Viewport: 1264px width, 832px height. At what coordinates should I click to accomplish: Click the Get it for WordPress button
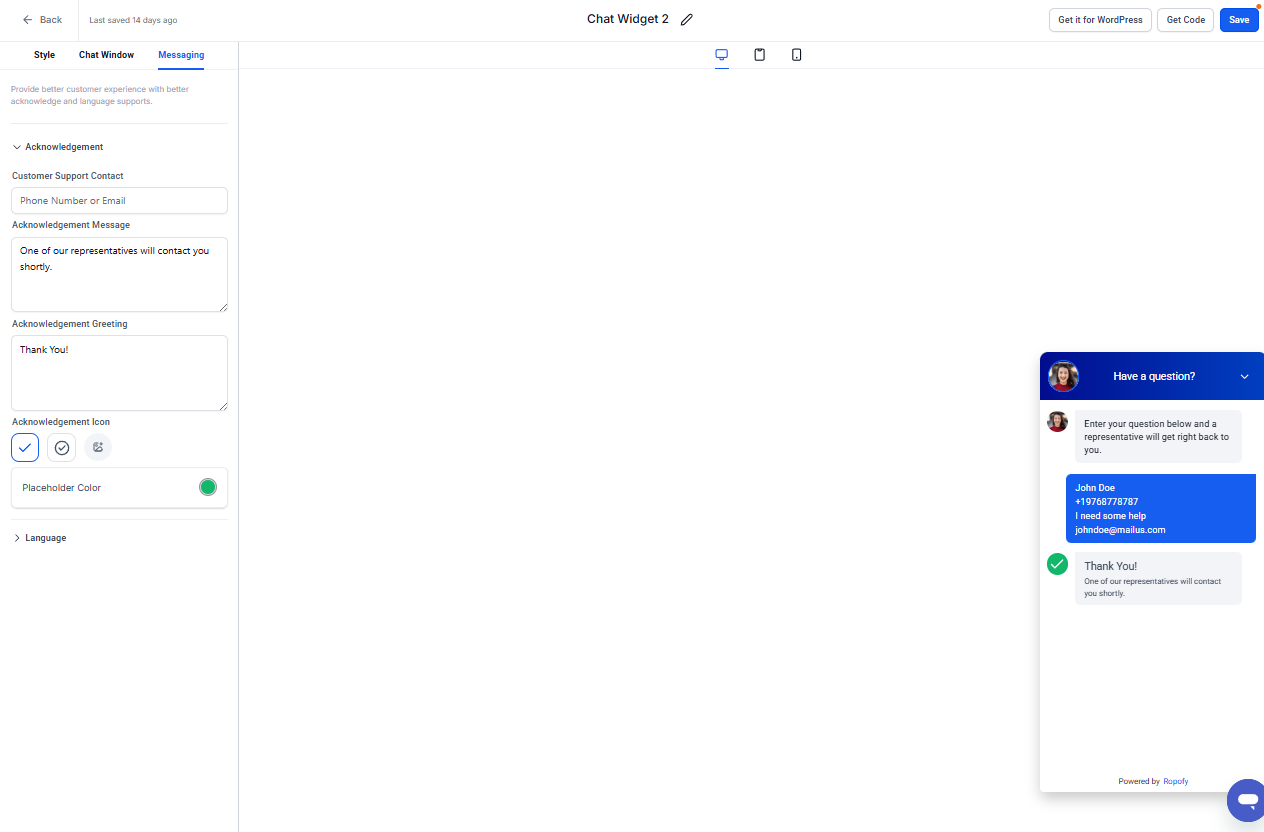(1100, 20)
